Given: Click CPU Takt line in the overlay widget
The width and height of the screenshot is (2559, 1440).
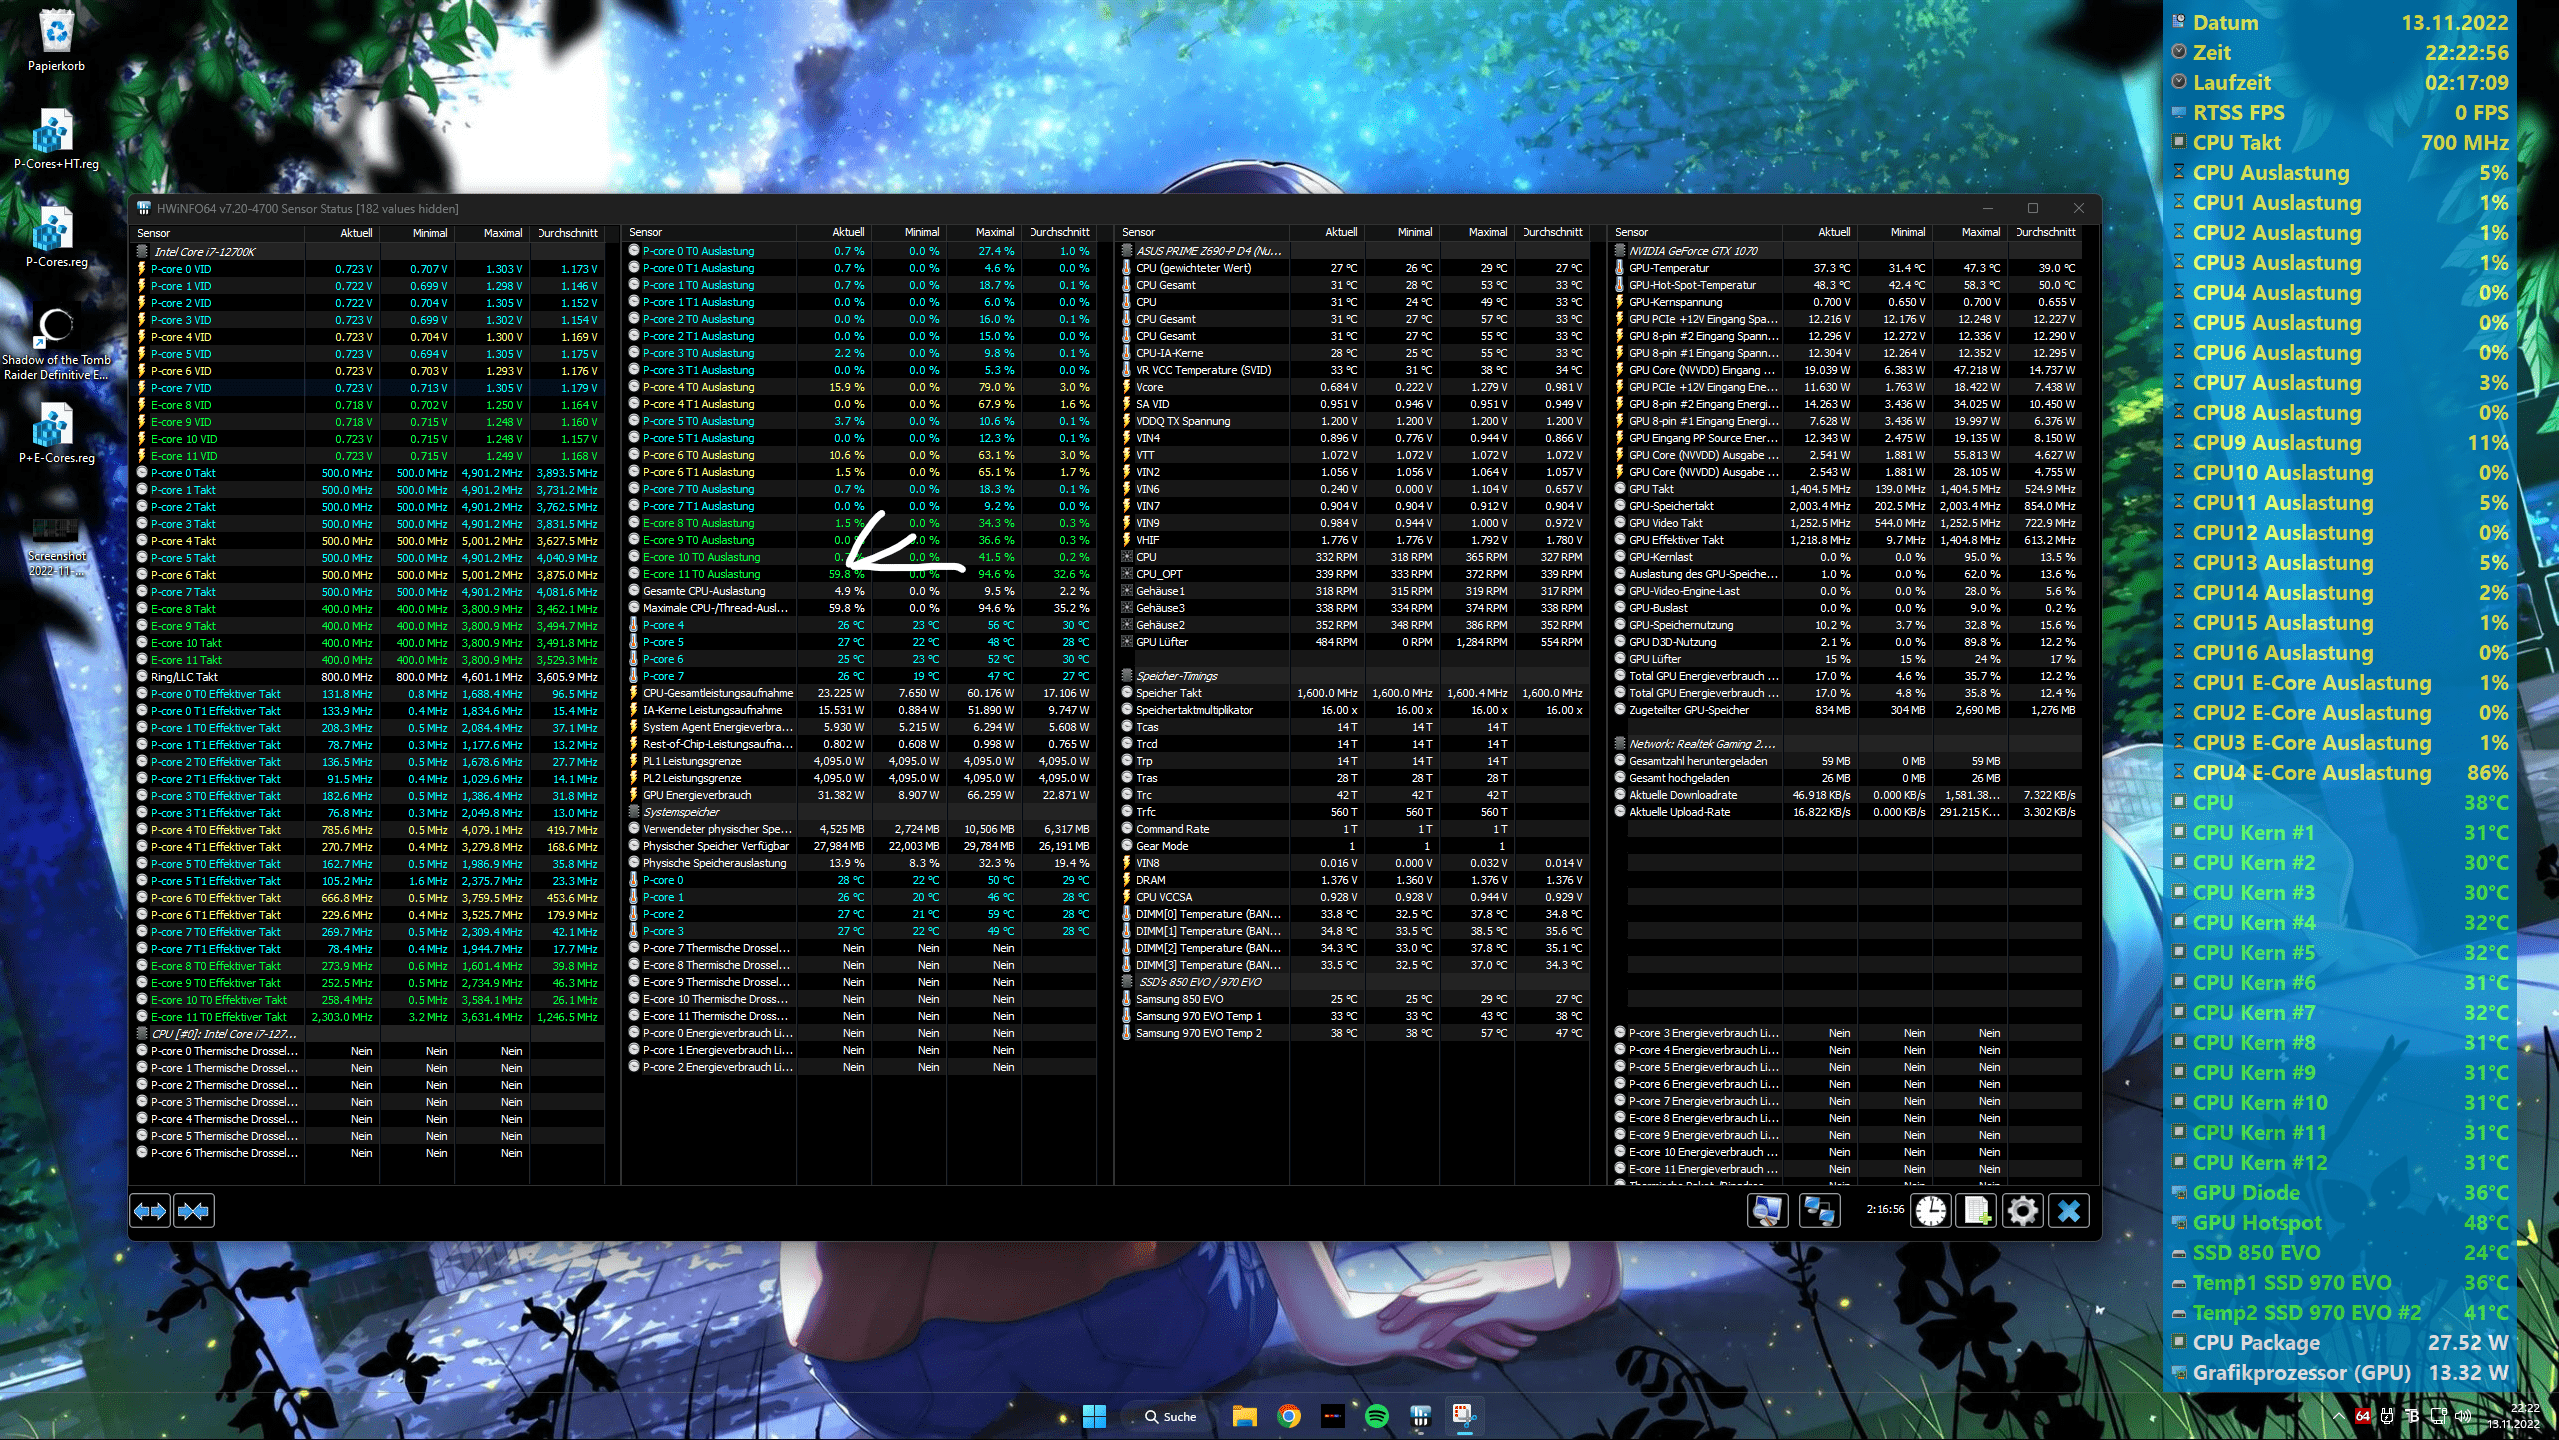Looking at the screenshot, I should 2340,143.
